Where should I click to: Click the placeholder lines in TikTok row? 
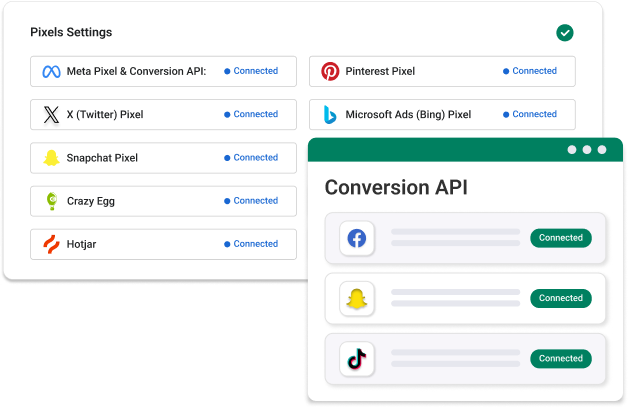[455, 358]
